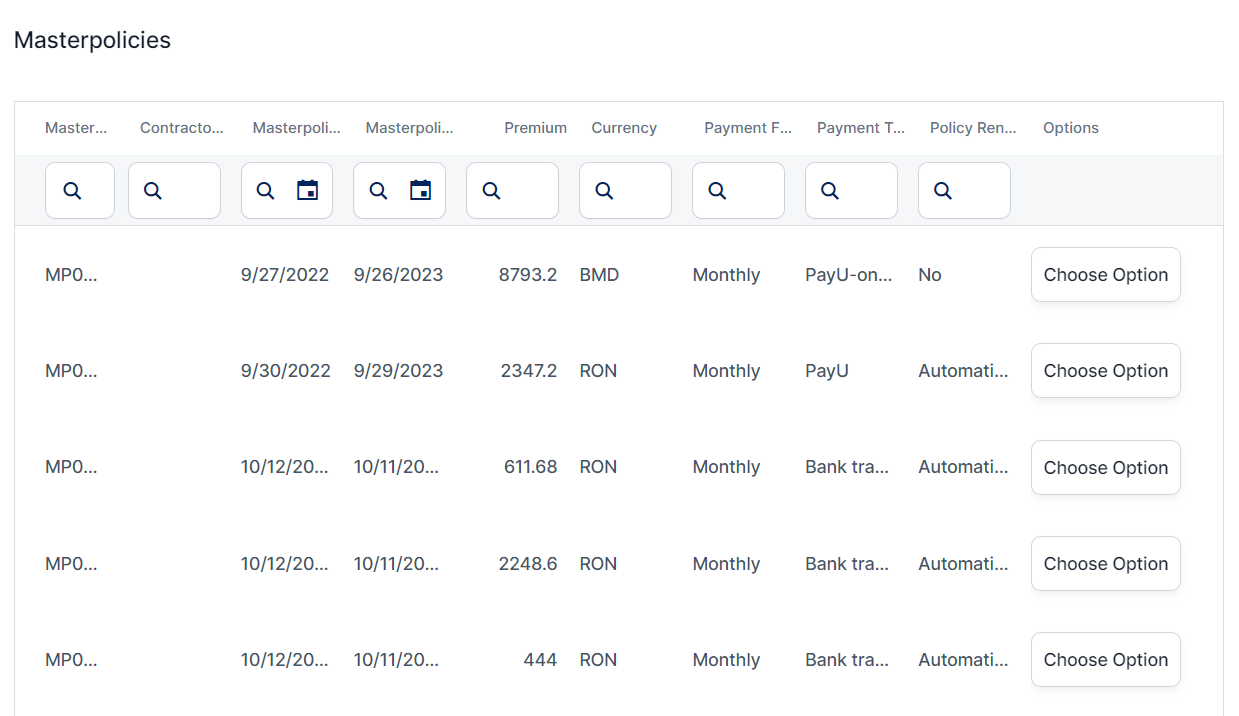The image size is (1239, 716).
Task: Click search icon in Premium filter
Action: pos(491,191)
